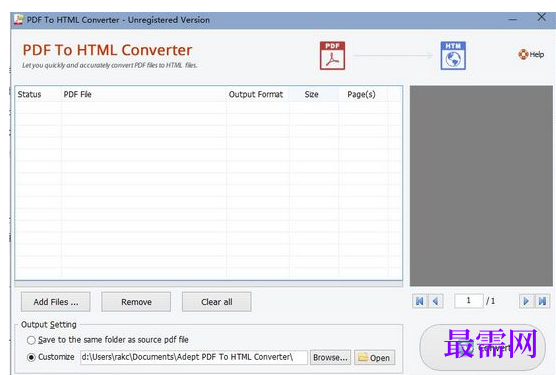Click the output path text field
556x375 pixels.
coord(194,357)
